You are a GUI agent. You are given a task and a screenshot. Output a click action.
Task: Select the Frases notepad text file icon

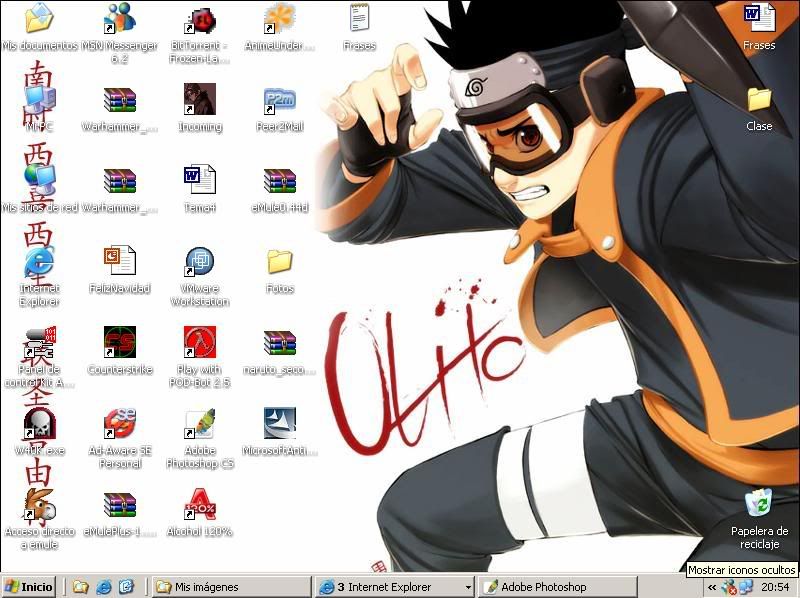point(360,18)
